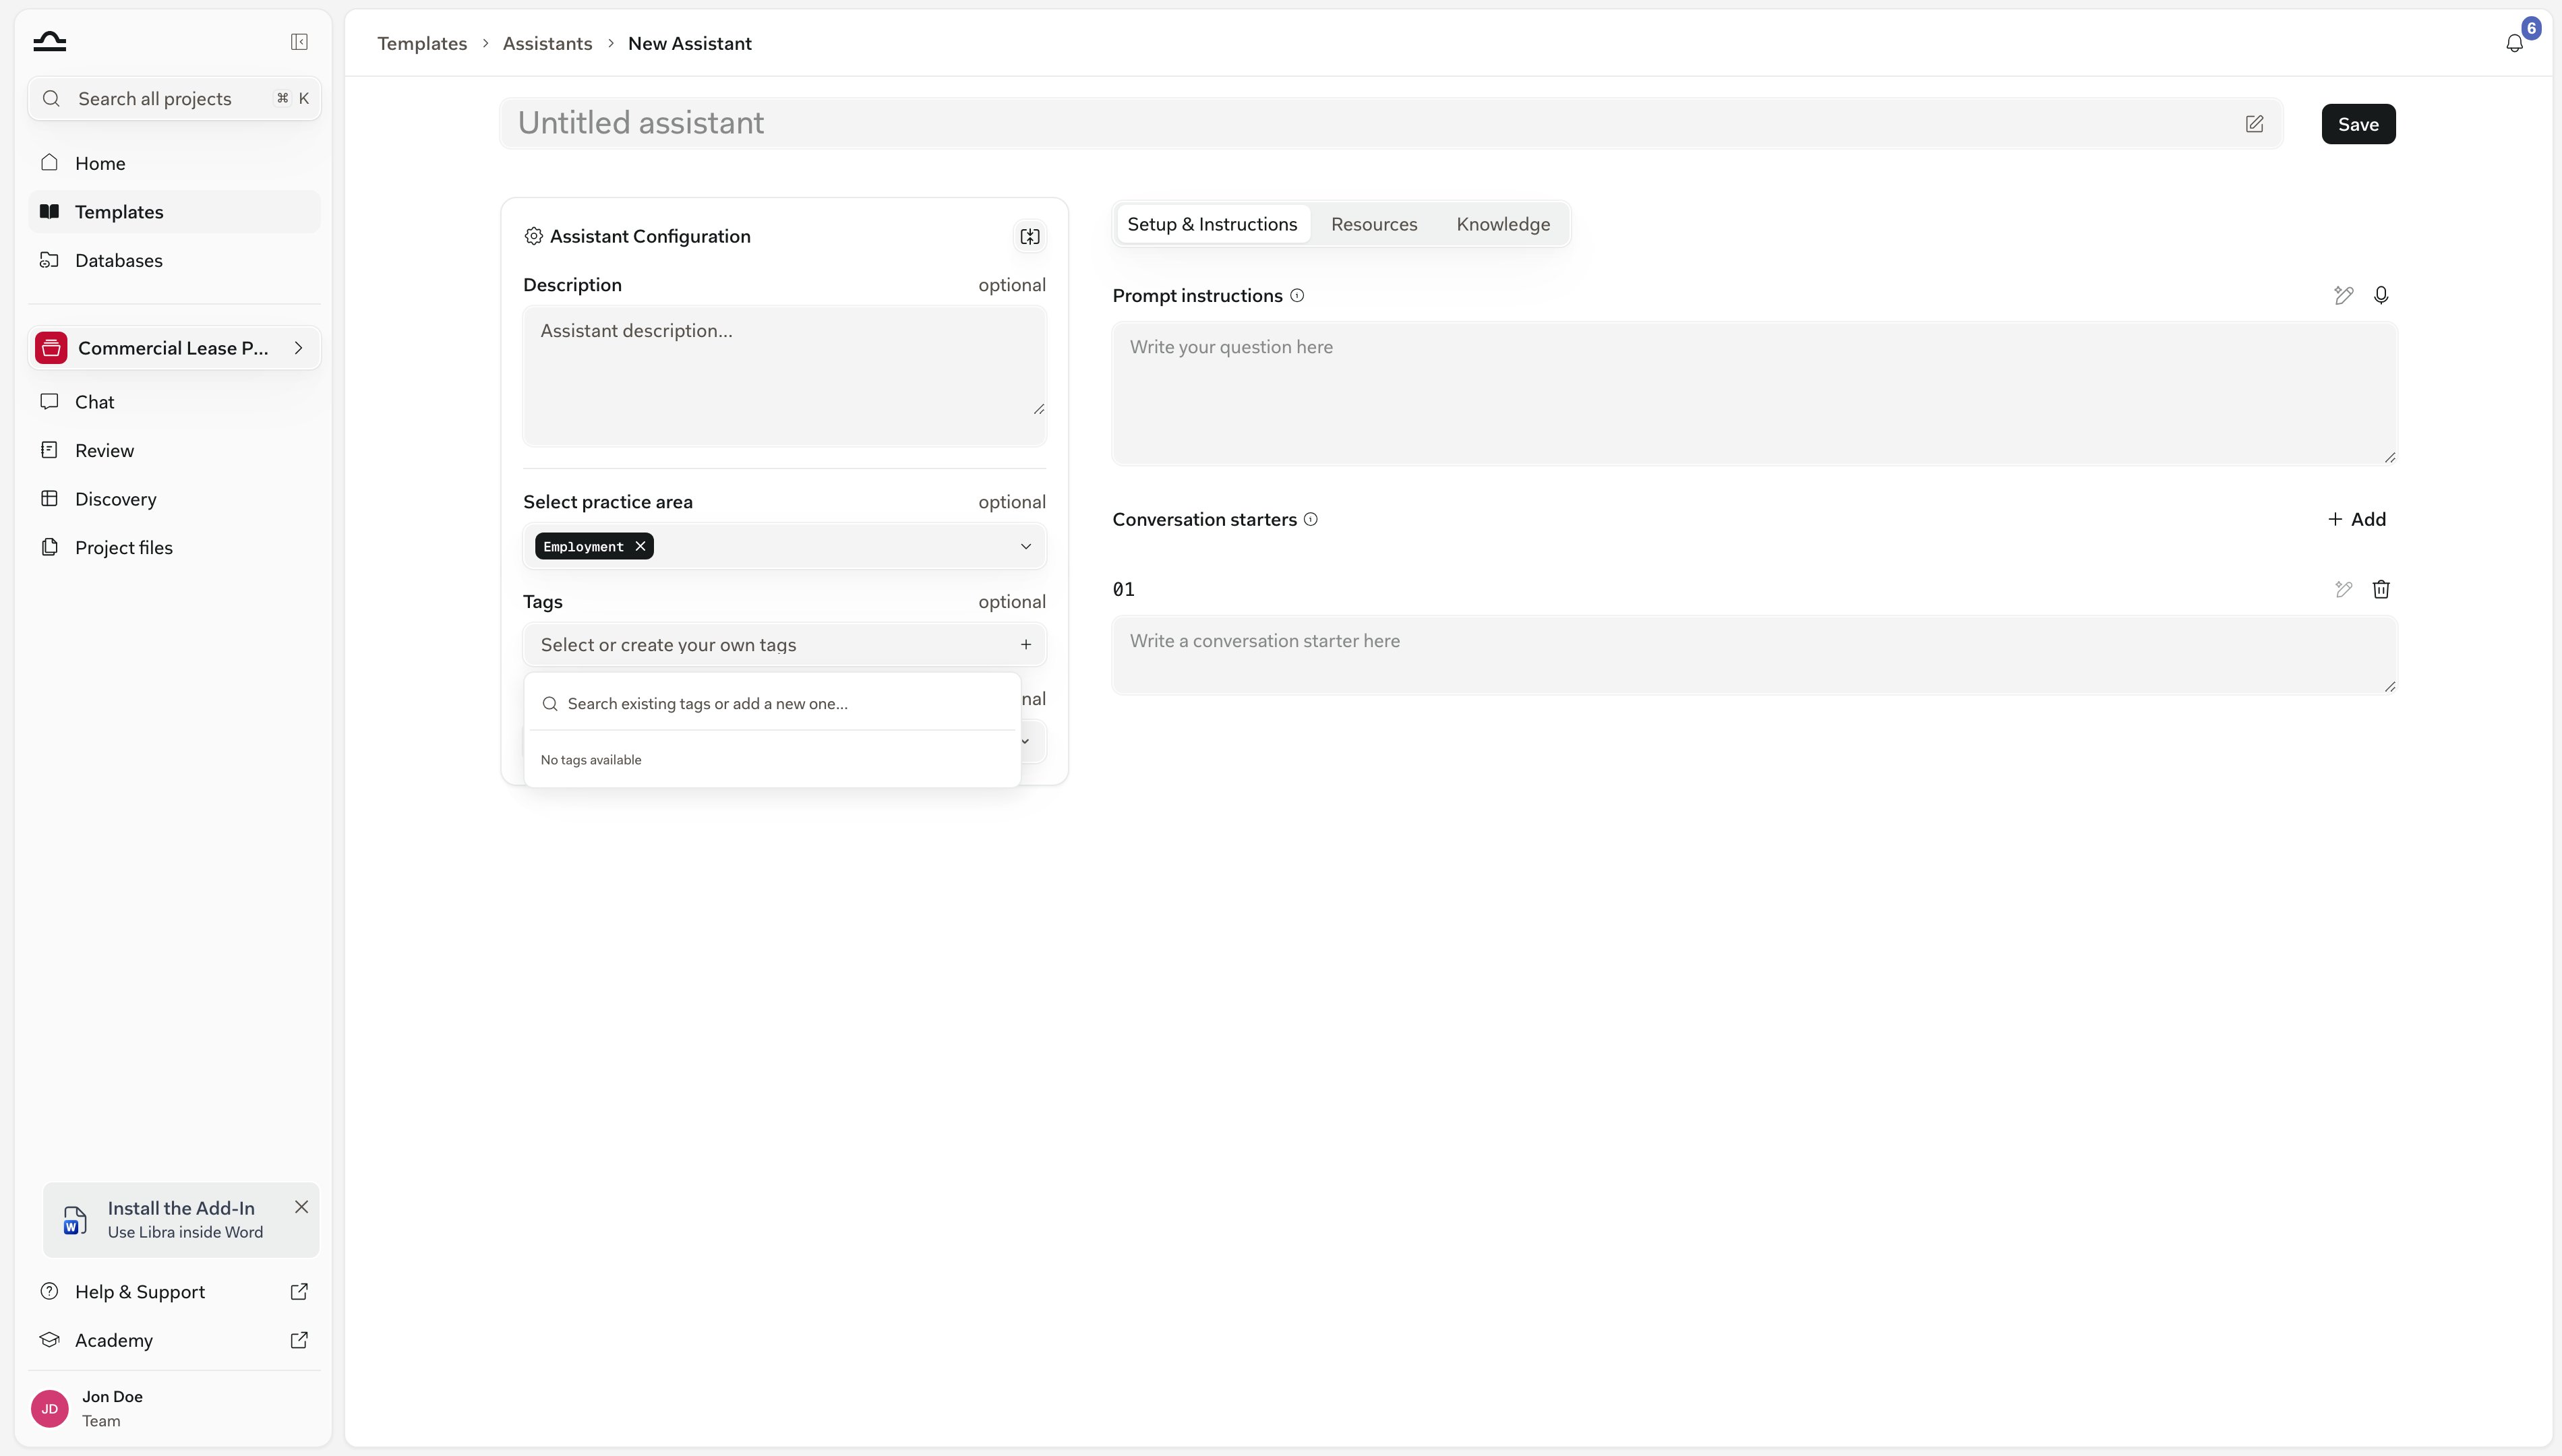Open Chat in the sidebar

pos(174,402)
